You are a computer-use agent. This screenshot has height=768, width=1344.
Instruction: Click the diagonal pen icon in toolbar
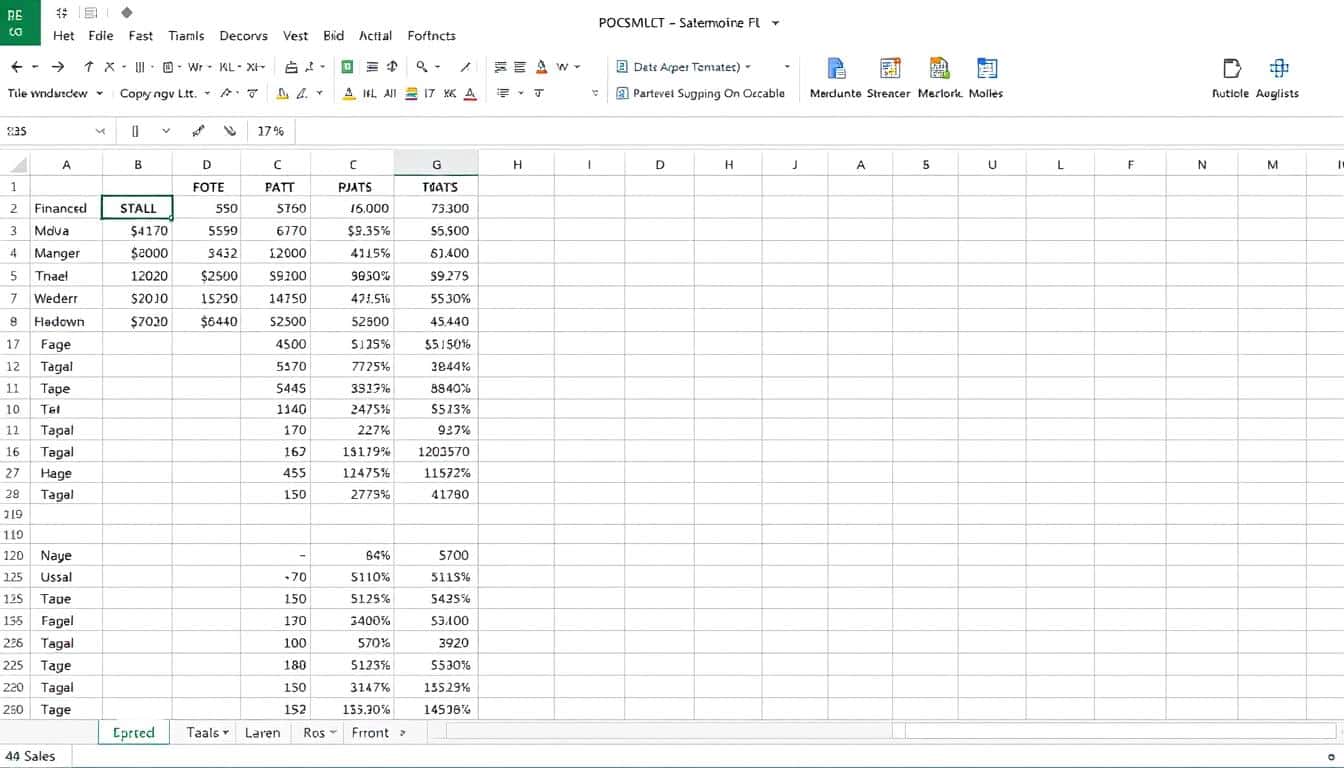pos(466,67)
